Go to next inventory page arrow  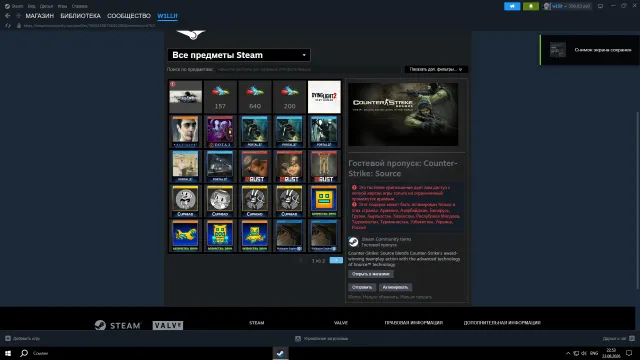point(336,260)
